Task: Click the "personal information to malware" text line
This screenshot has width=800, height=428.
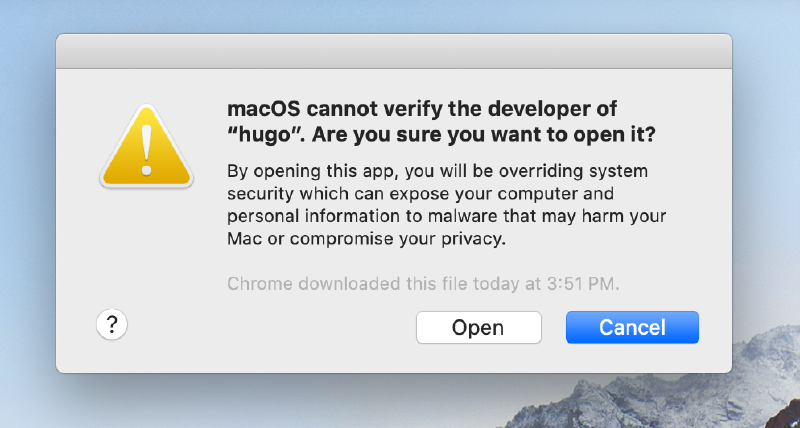Action: (x=445, y=216)
